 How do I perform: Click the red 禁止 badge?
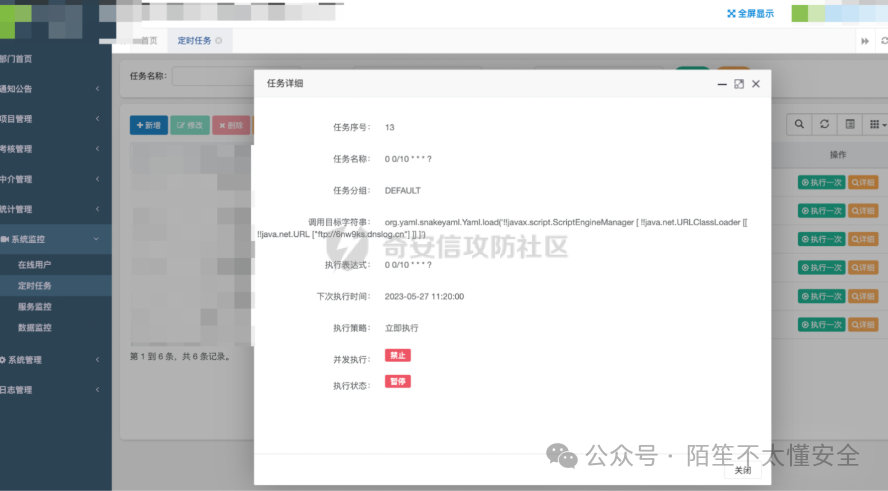click(398, 355)
